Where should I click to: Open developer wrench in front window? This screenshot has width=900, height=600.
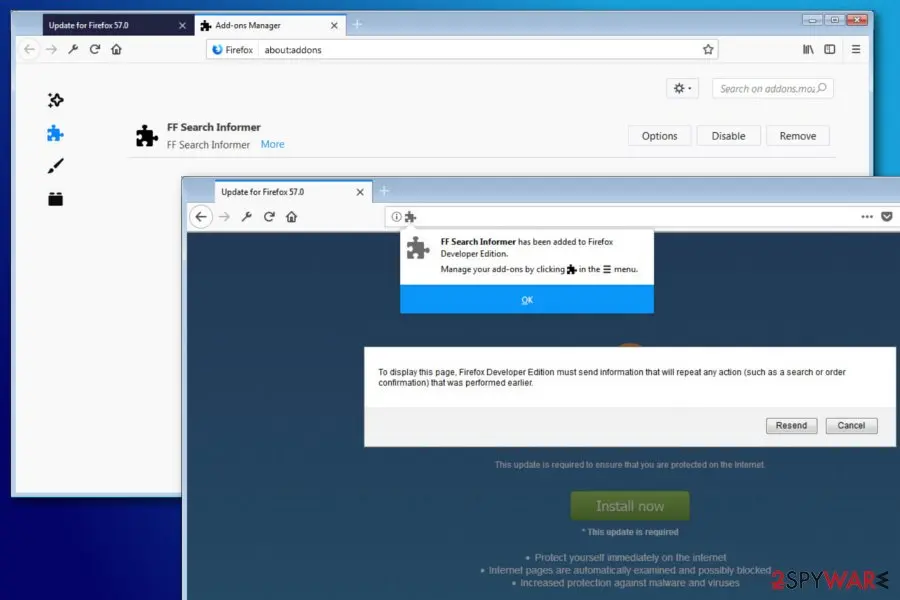coord(247,216)
